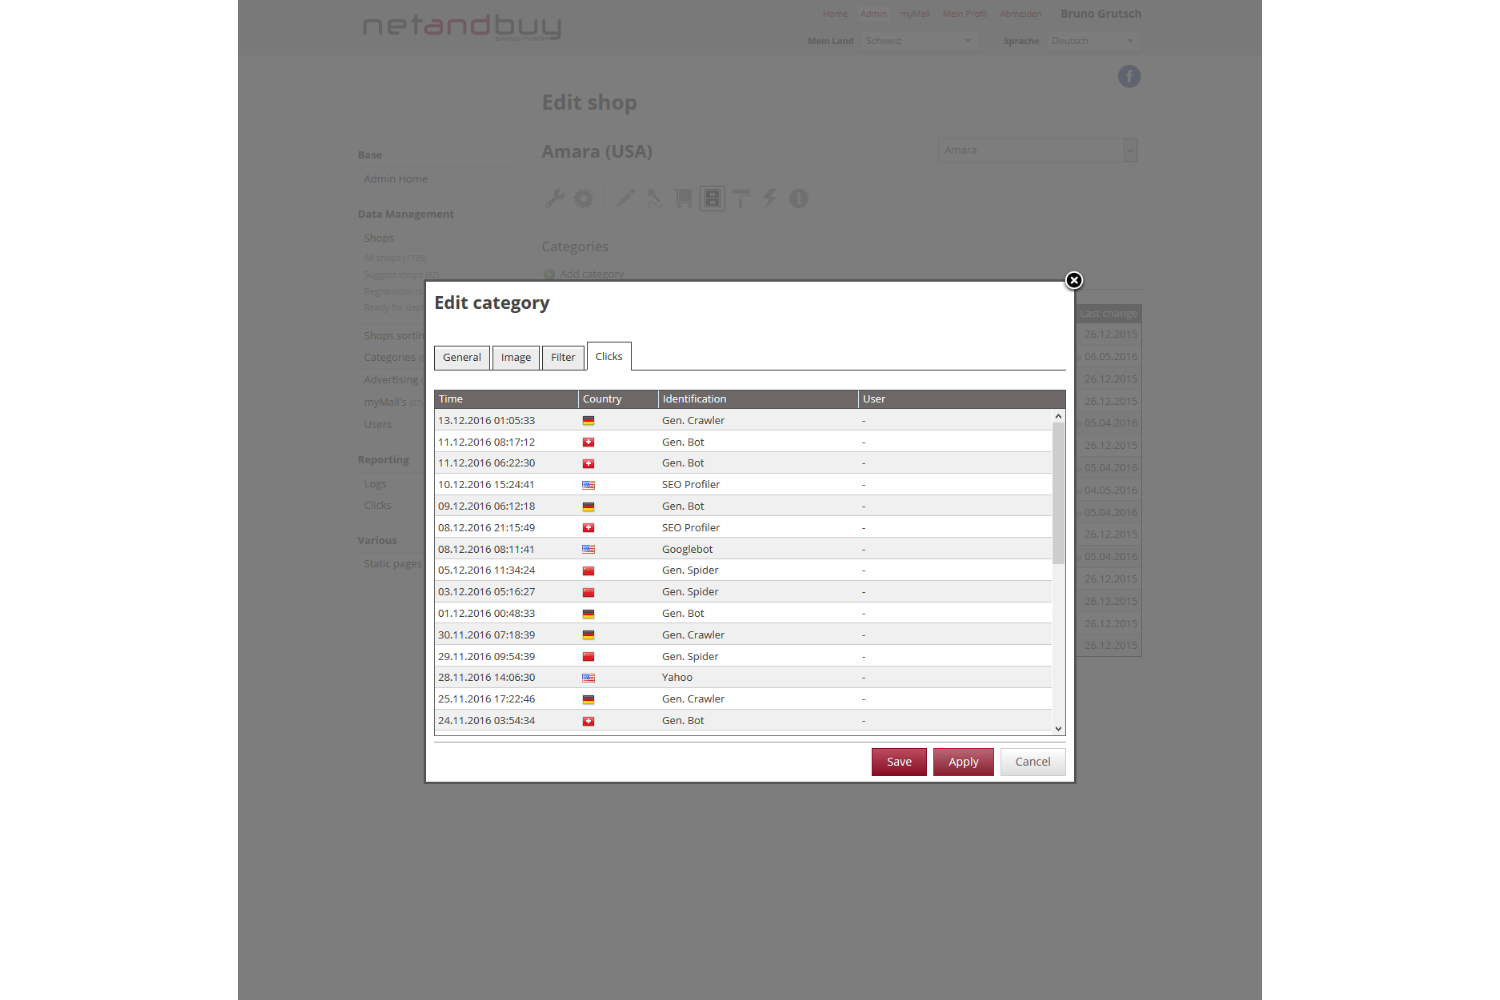The image size is (1500, 1000).
Task: Open the Image tab
Action: [516, 358]
